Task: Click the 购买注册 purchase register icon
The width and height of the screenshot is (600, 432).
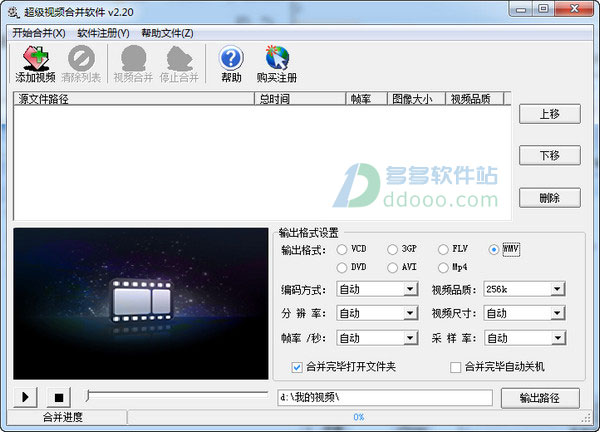Action: pos(277,64)
